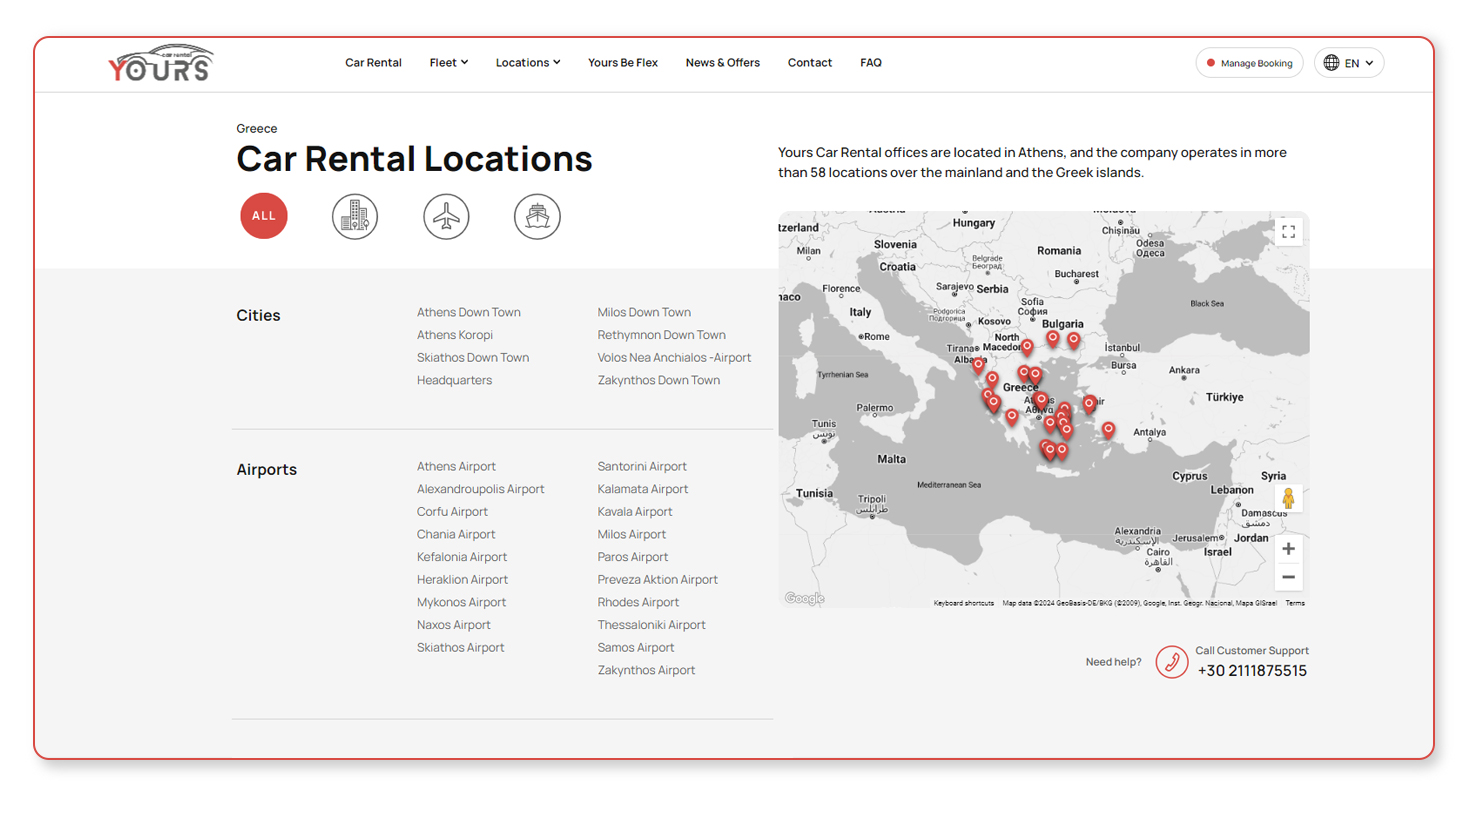This screenshot has height=823, width=1469.
Task: Open the EN language selector
Action: coord(1348,63)
